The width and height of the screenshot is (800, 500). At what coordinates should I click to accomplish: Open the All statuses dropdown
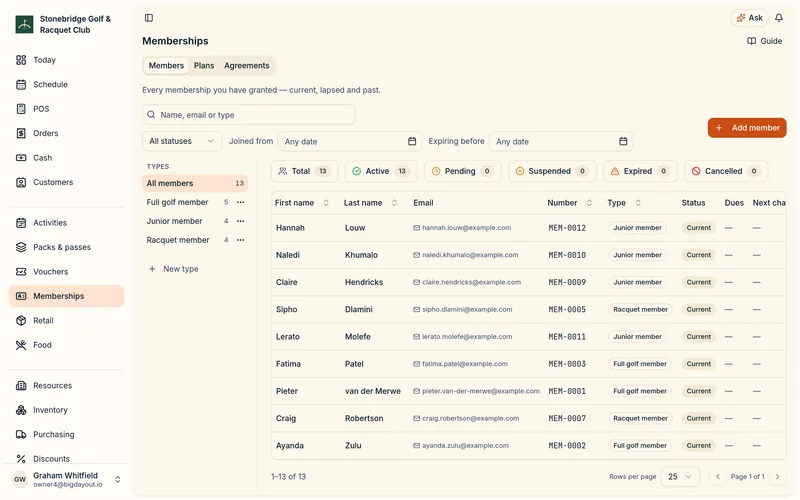182,141
